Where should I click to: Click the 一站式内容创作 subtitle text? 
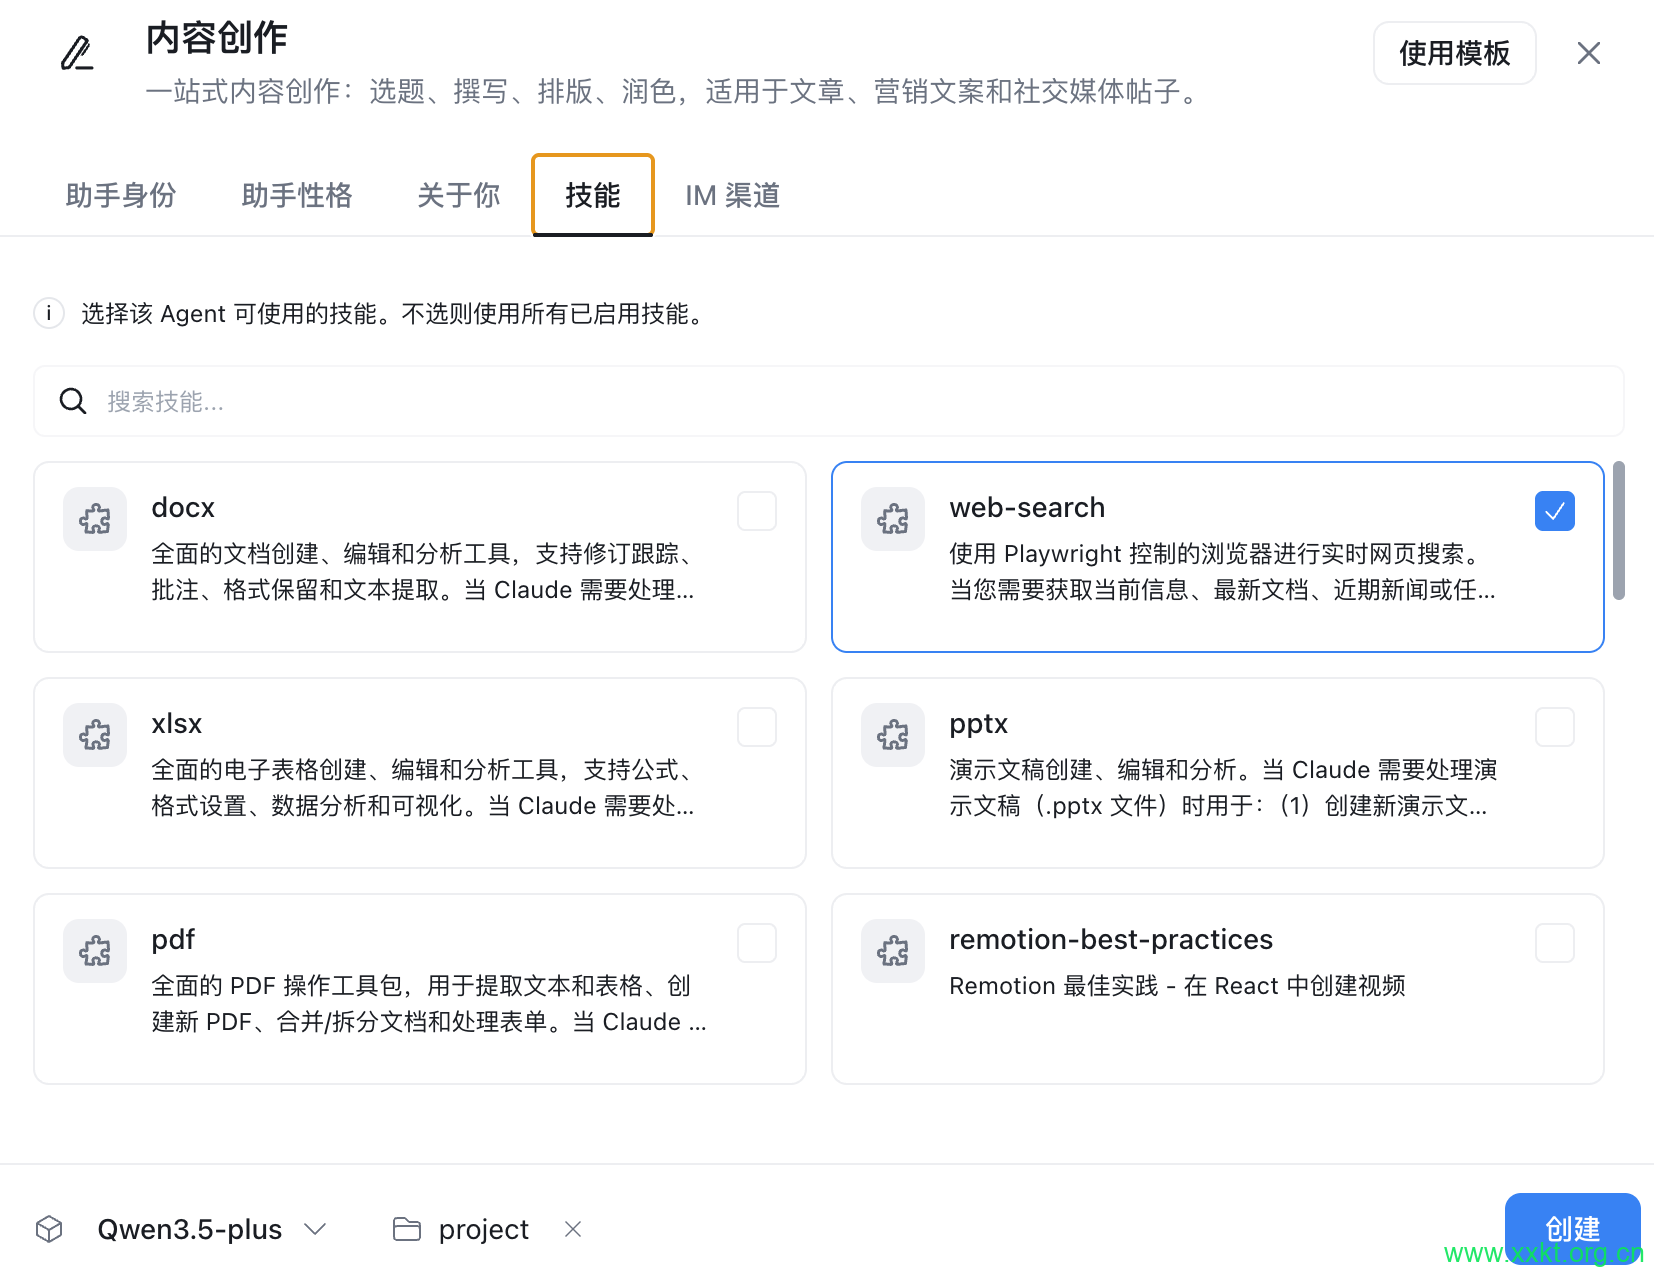(676, 92)
